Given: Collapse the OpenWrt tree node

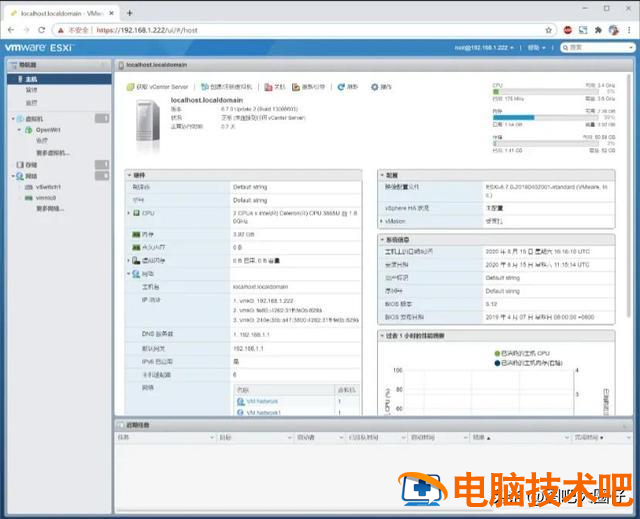Looking at the screenshot, I should tap(19, 130).
